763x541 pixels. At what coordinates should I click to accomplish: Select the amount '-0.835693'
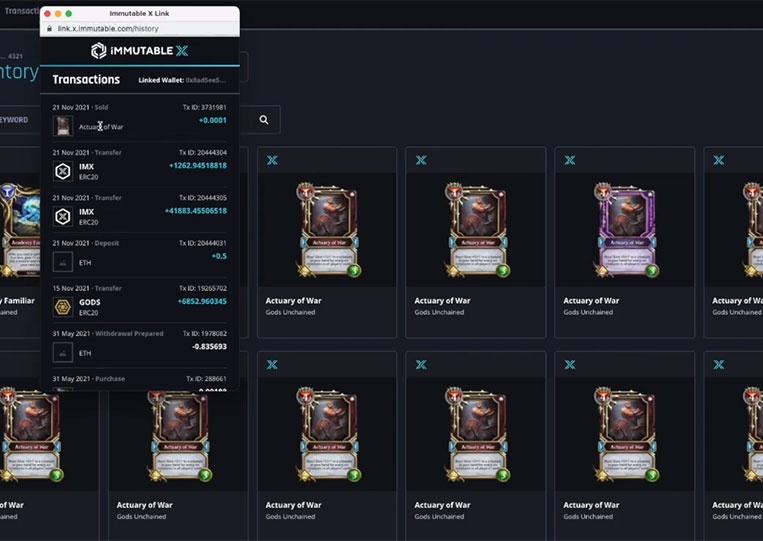click(x=209, y=346)
